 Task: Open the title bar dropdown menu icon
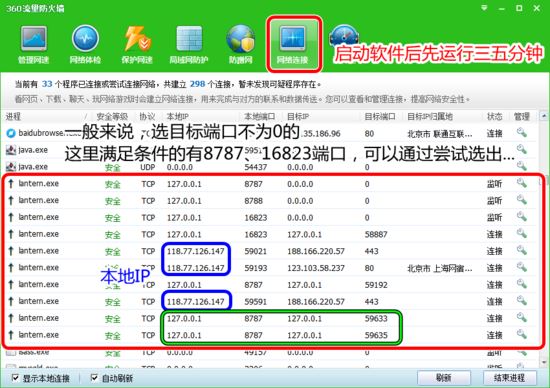pos(484,8)
